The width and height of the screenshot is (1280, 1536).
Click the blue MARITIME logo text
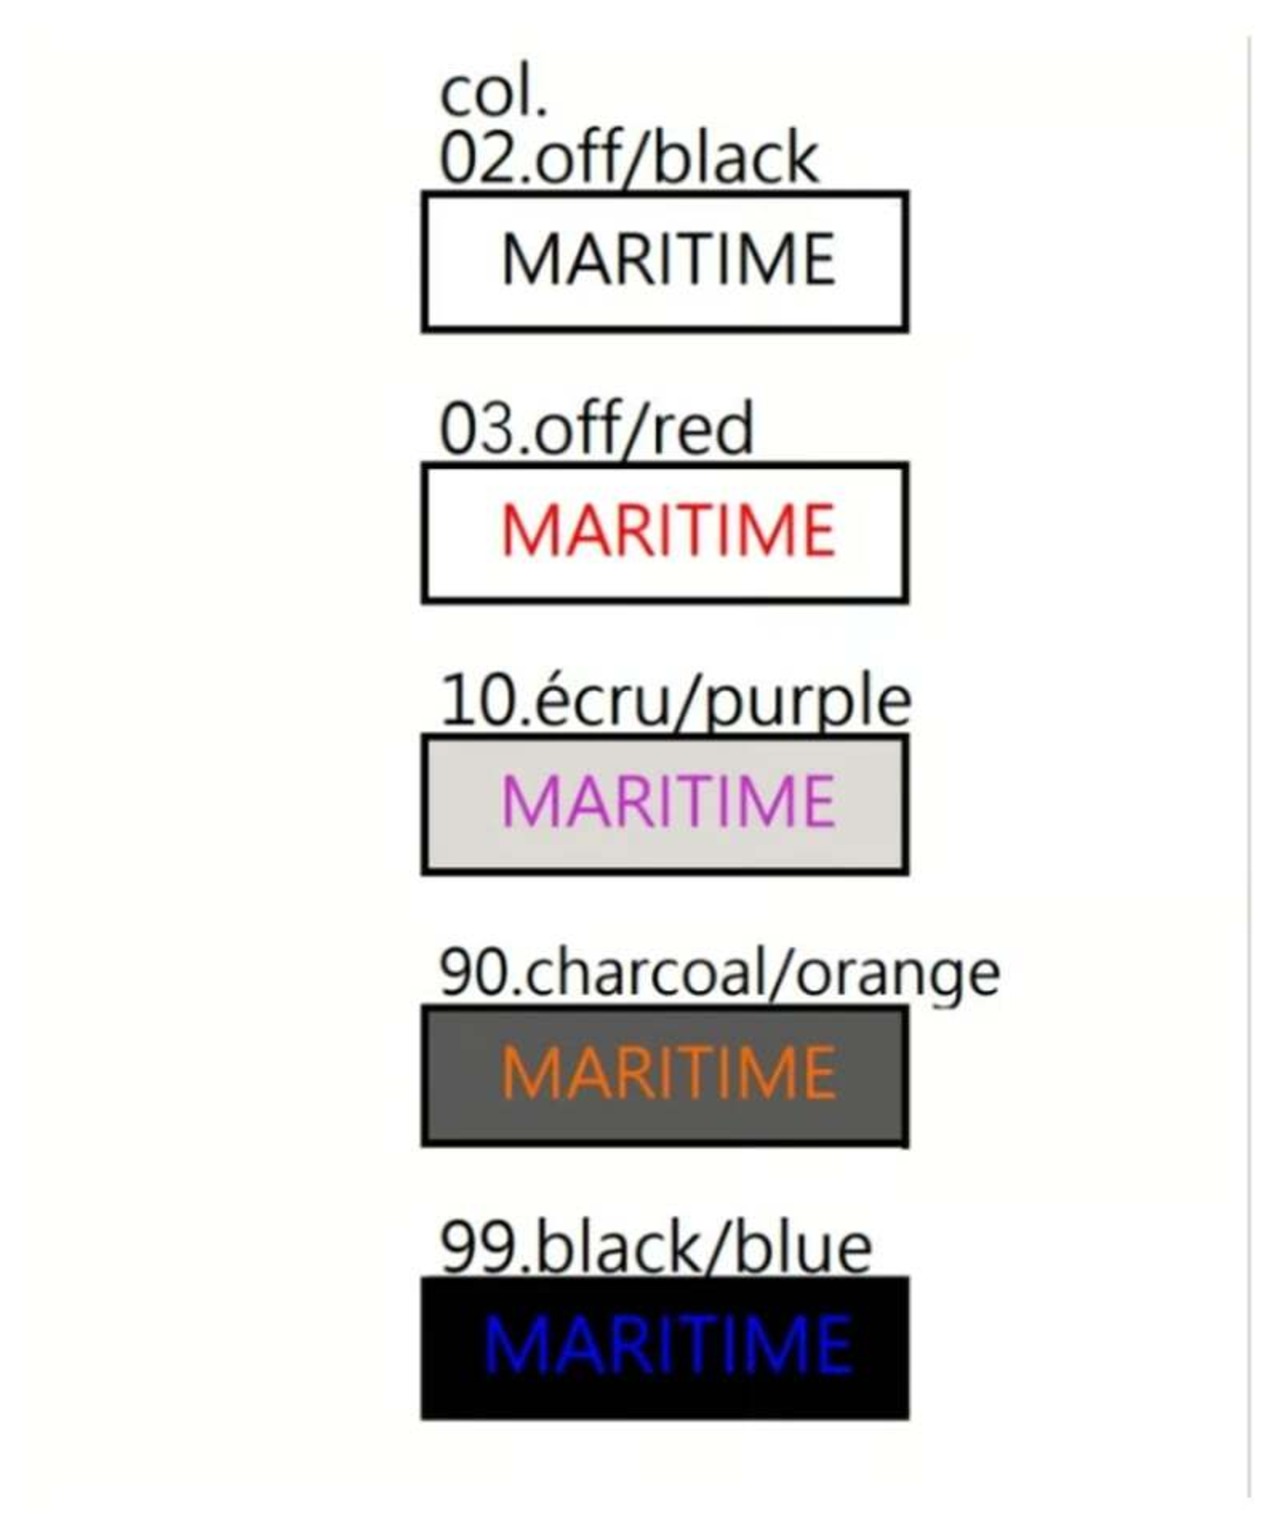pos(667,1345)
